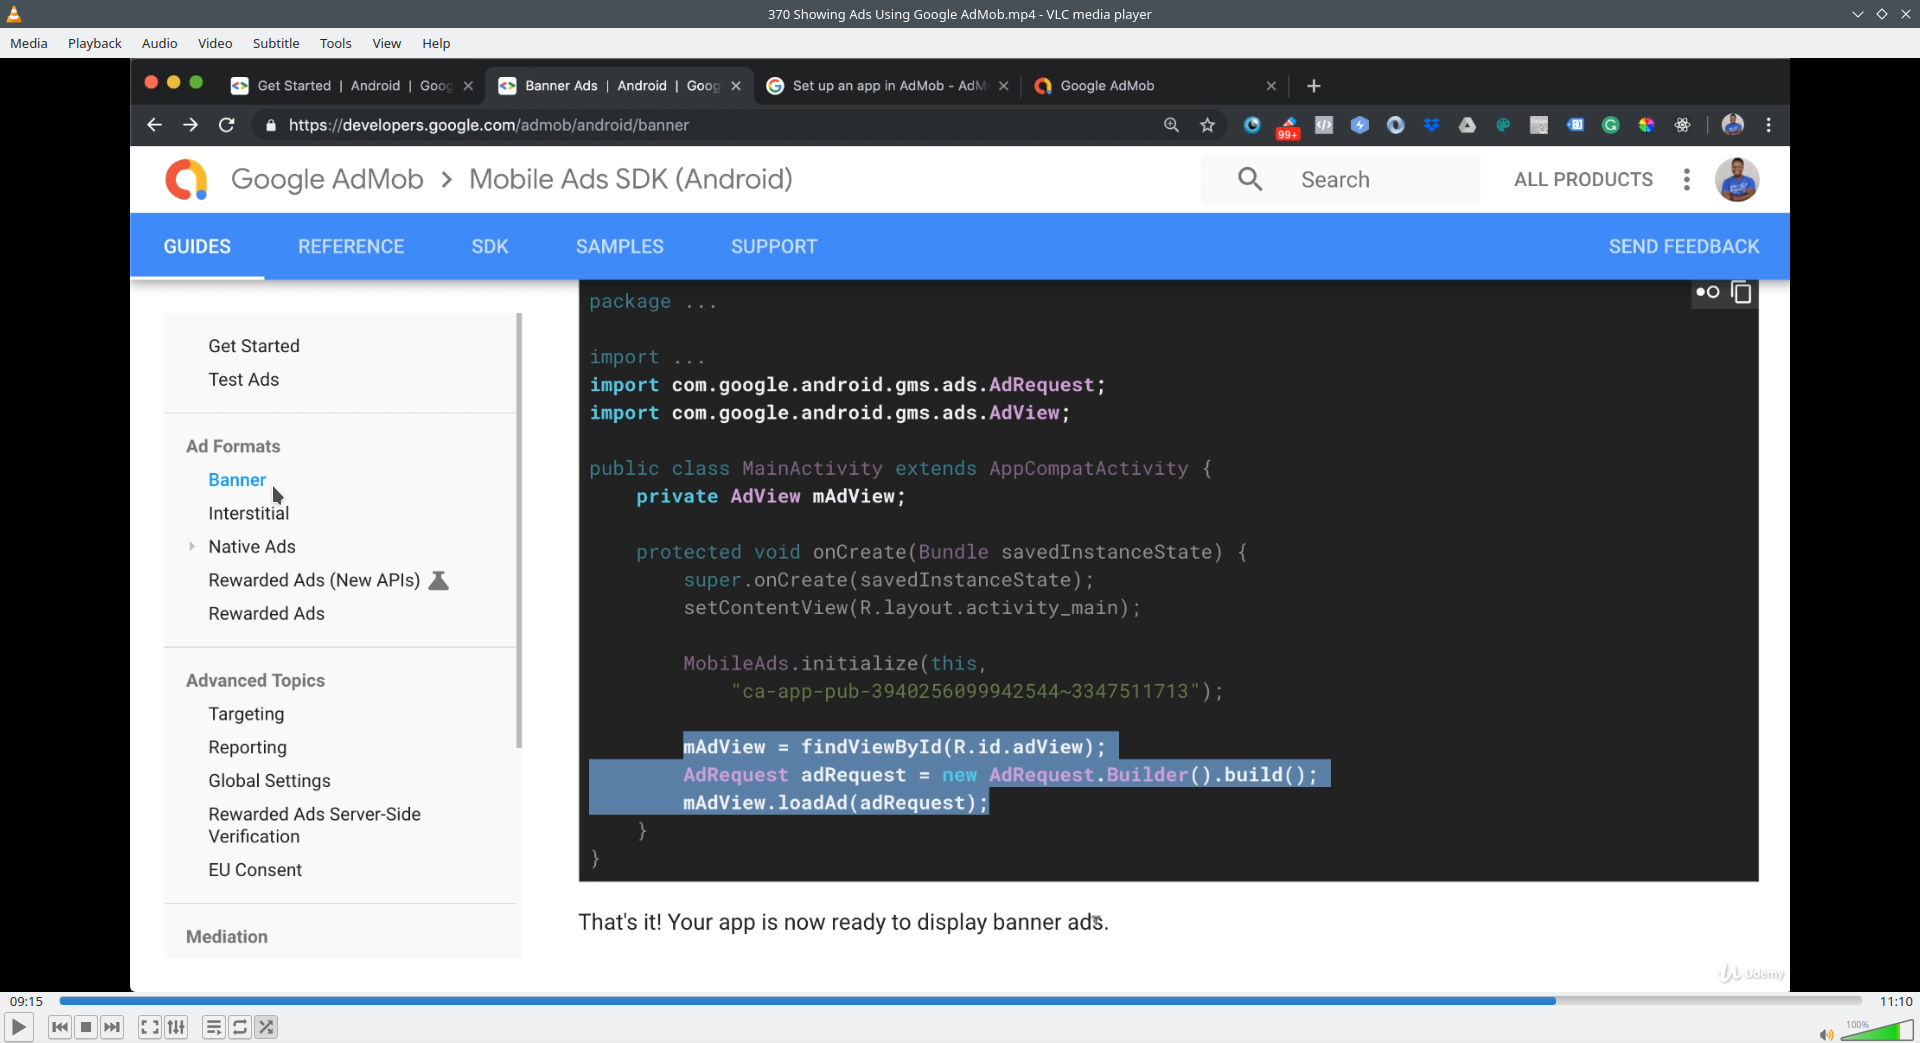The height and width of the screenshot is (1043, 1920).
Task: Toggle the code block dark theme
Action: point(1708,292)
